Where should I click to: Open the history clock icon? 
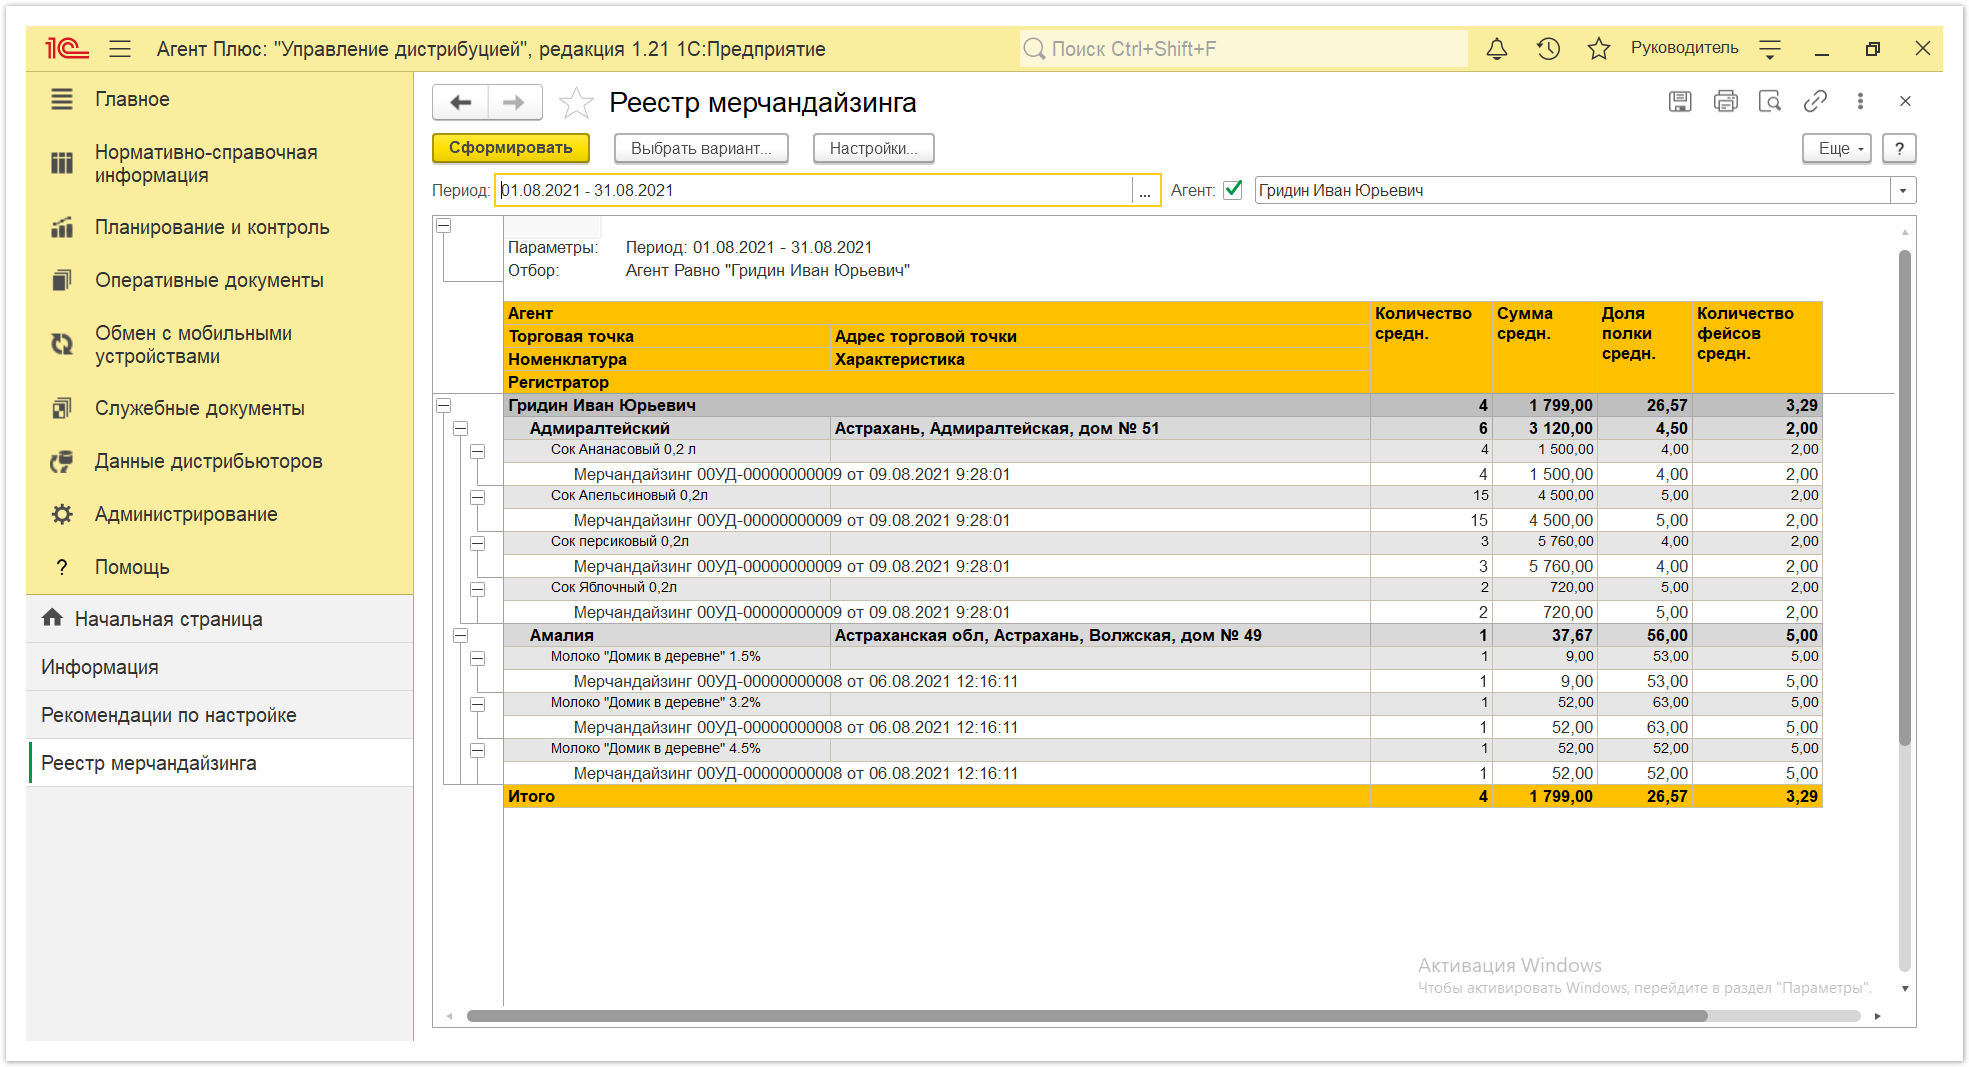tap(1548, 48)
